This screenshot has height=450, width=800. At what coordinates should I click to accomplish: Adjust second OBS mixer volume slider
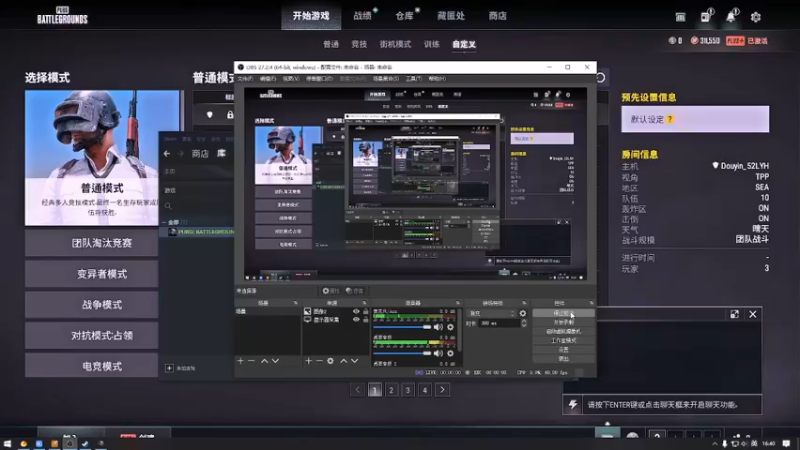(403, 353)
